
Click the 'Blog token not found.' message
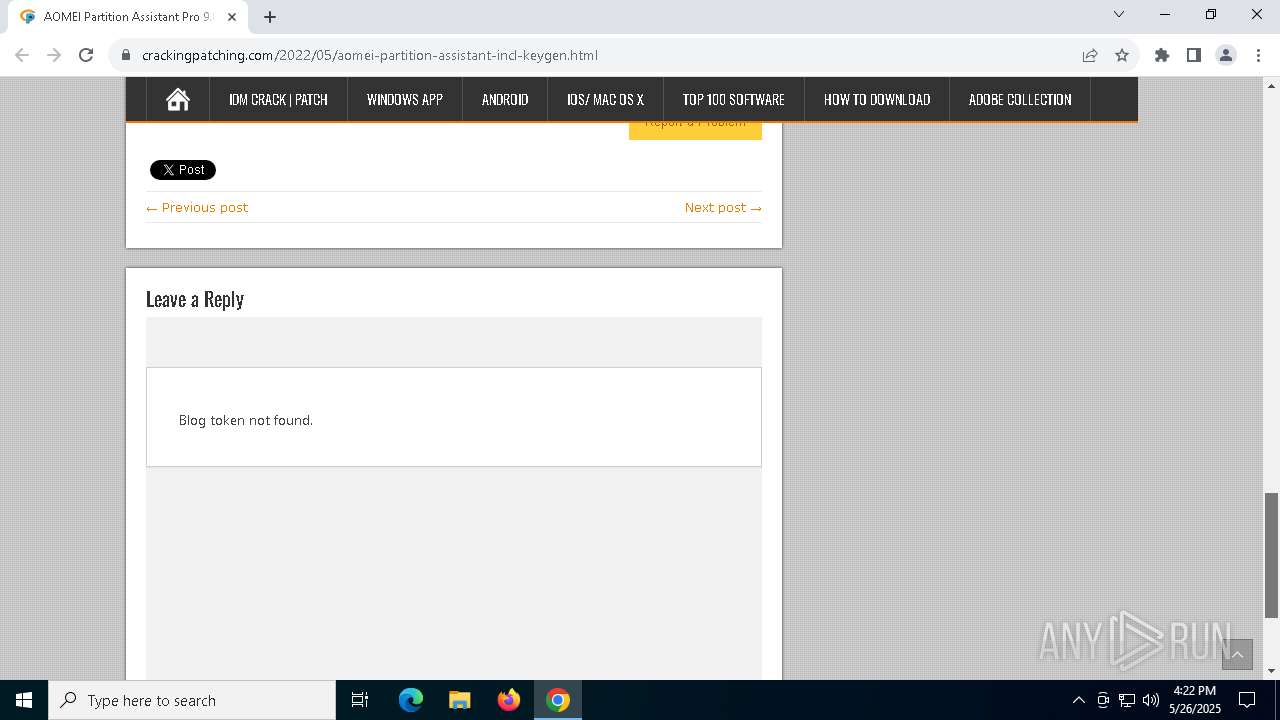pos(246,420)
